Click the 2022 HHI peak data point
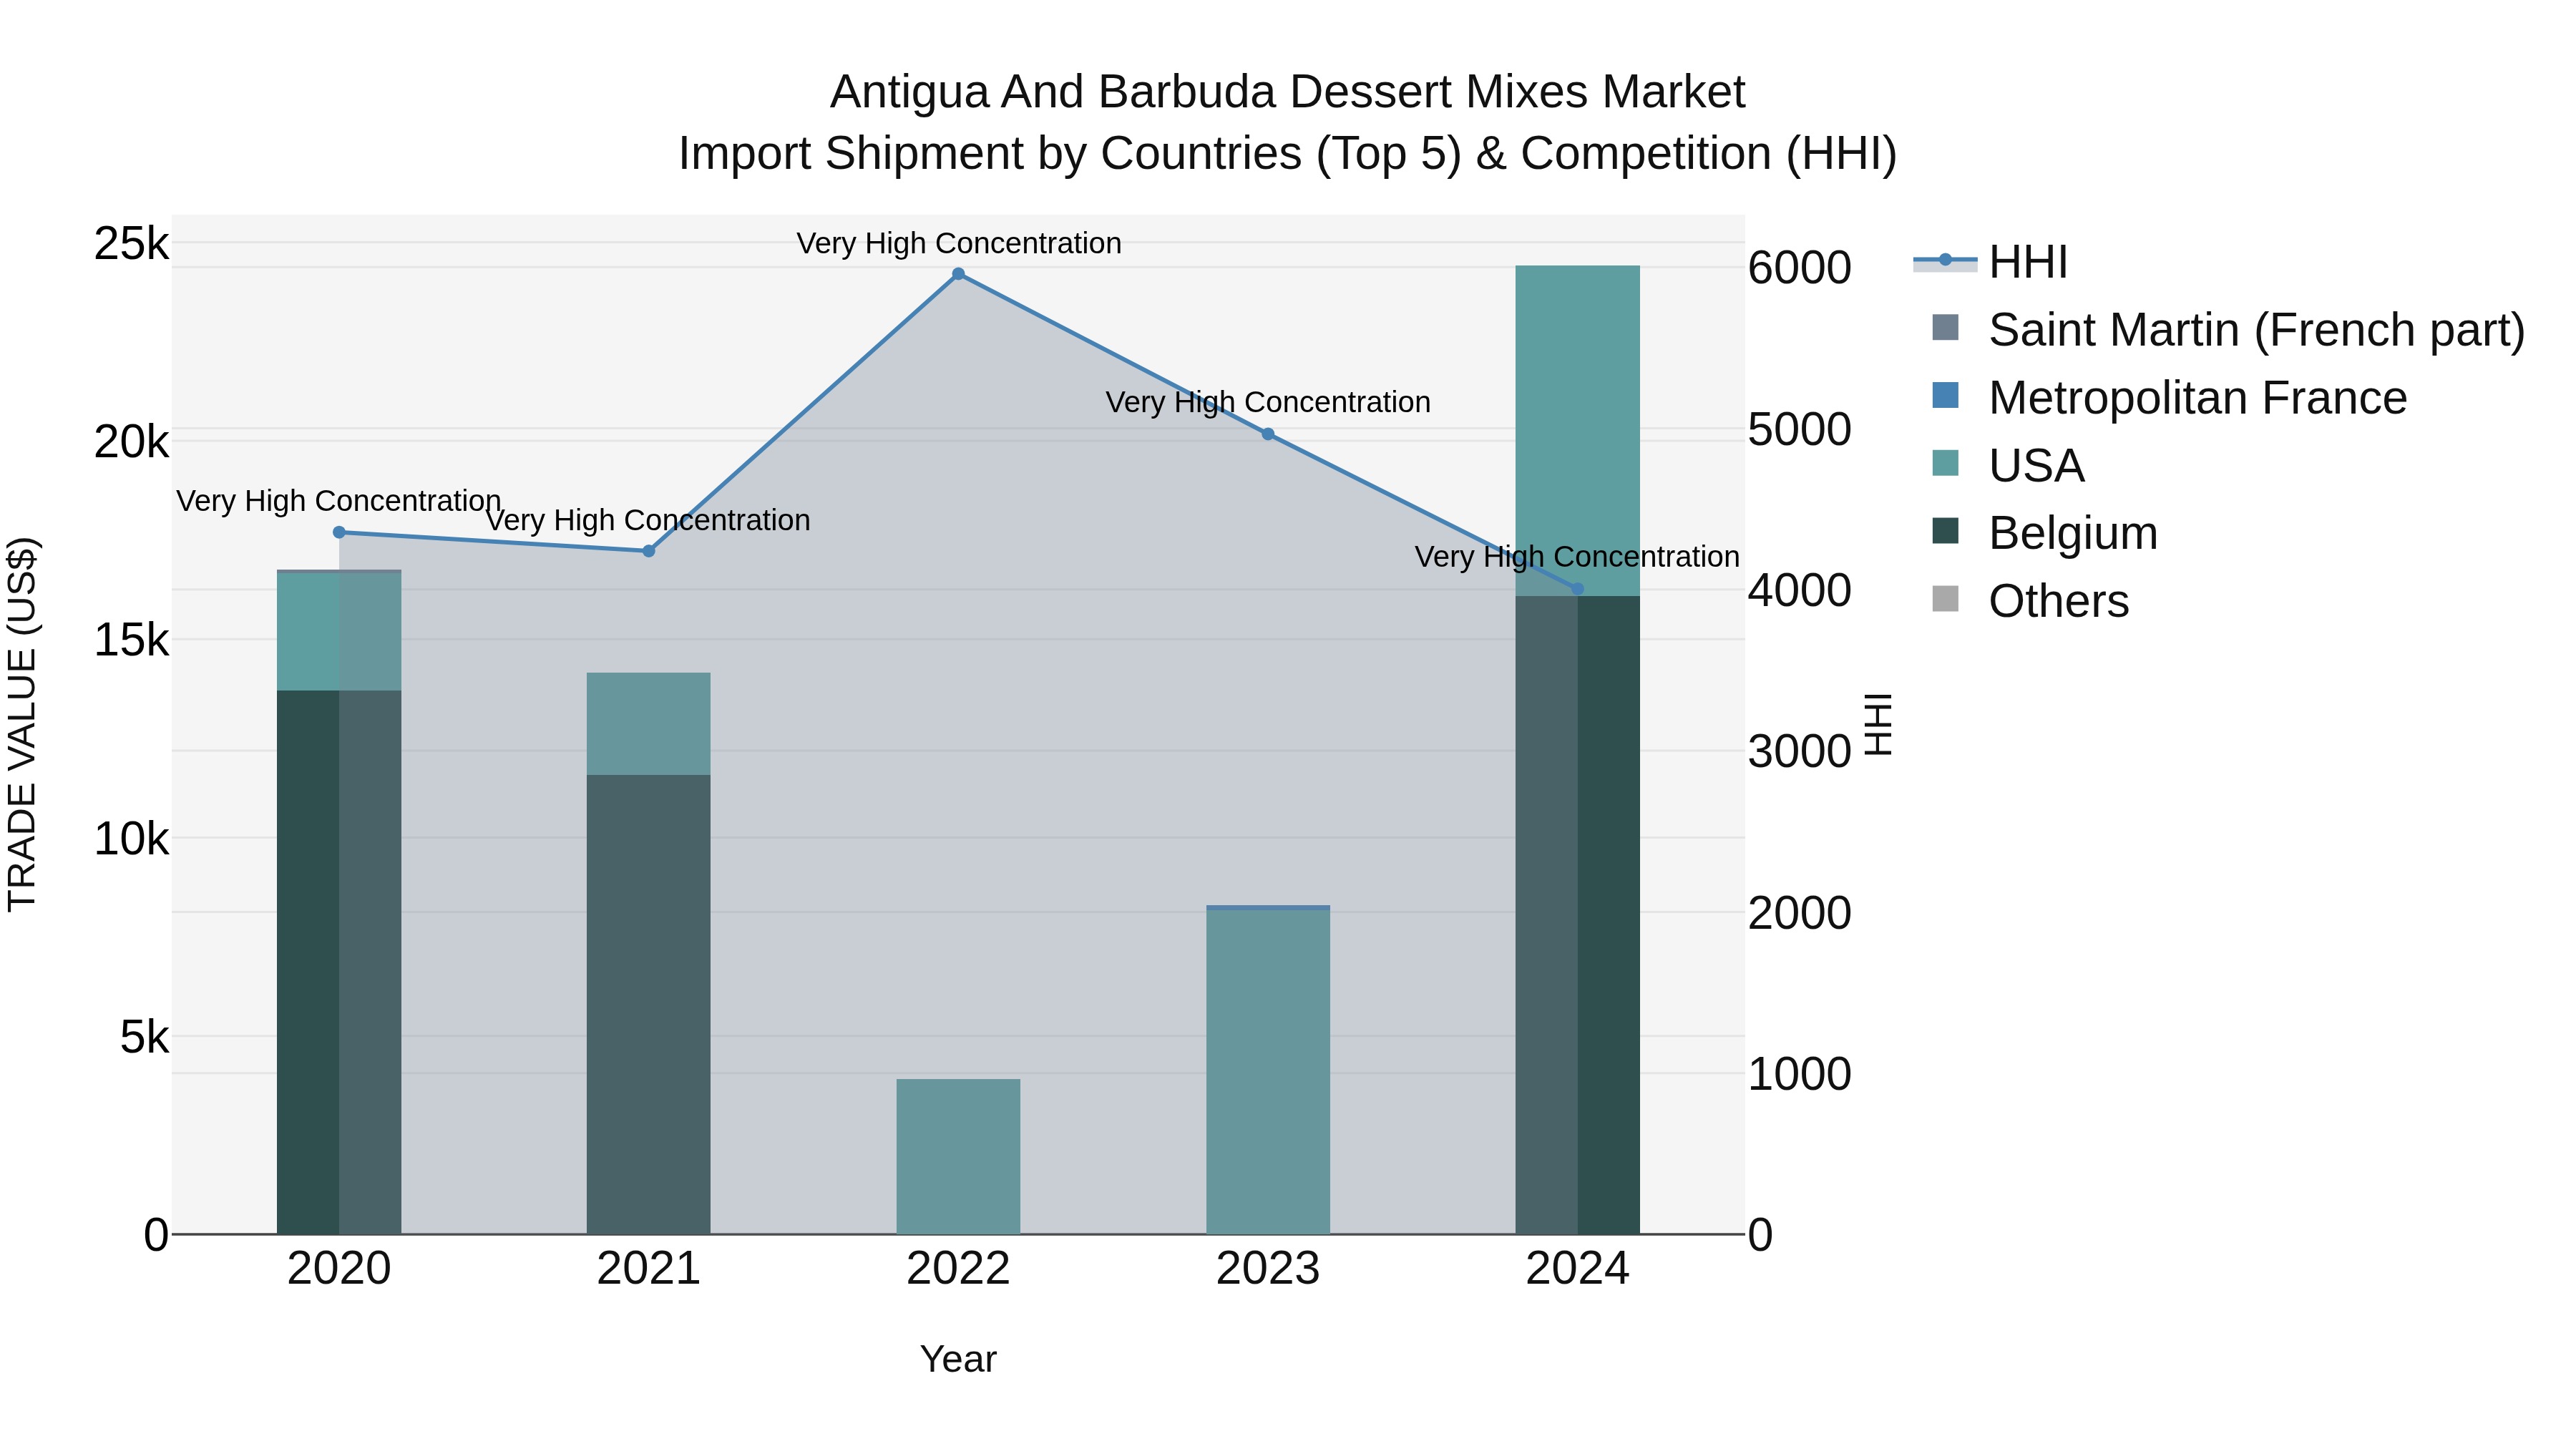2576x1449 pixels. click(x=958, y=274)
